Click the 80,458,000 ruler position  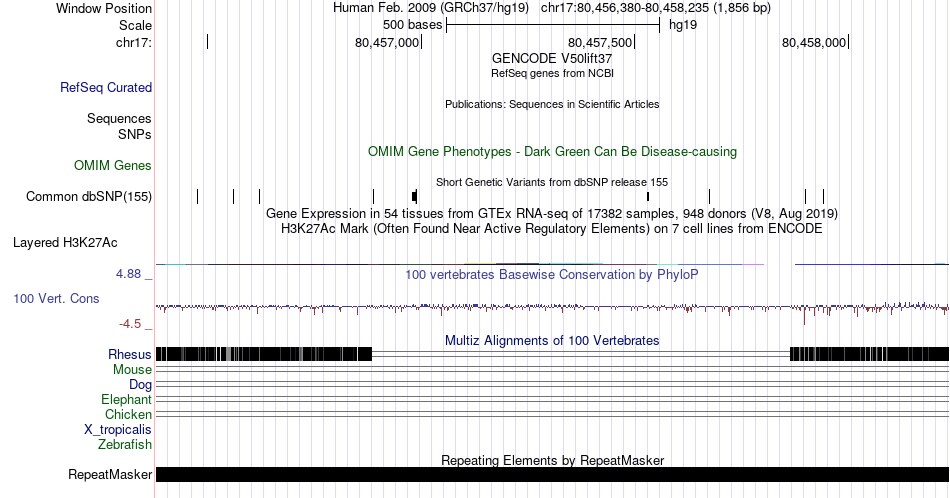pos(814,42)
